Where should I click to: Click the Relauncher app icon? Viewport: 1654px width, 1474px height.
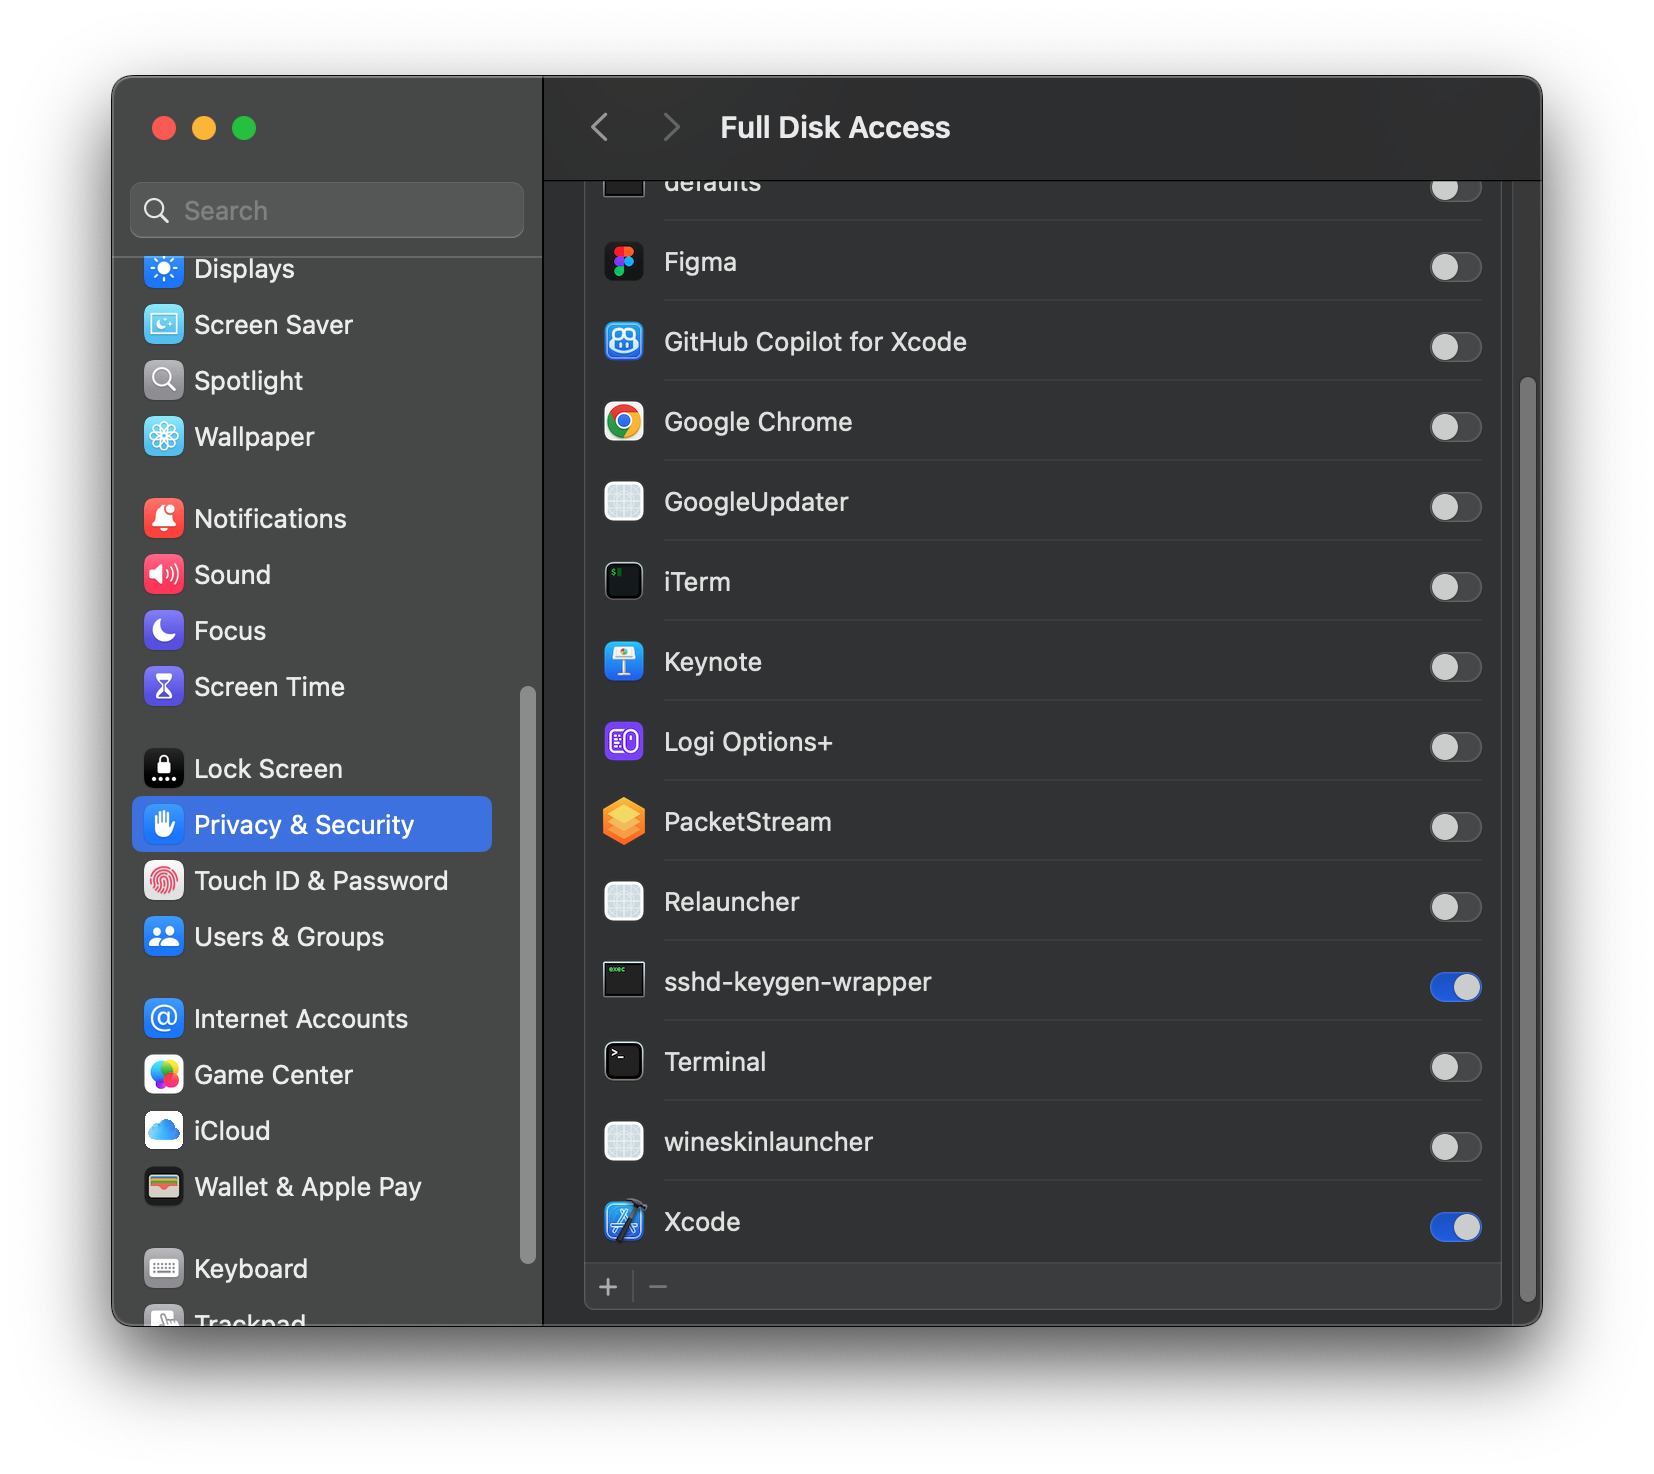point(624,902)
